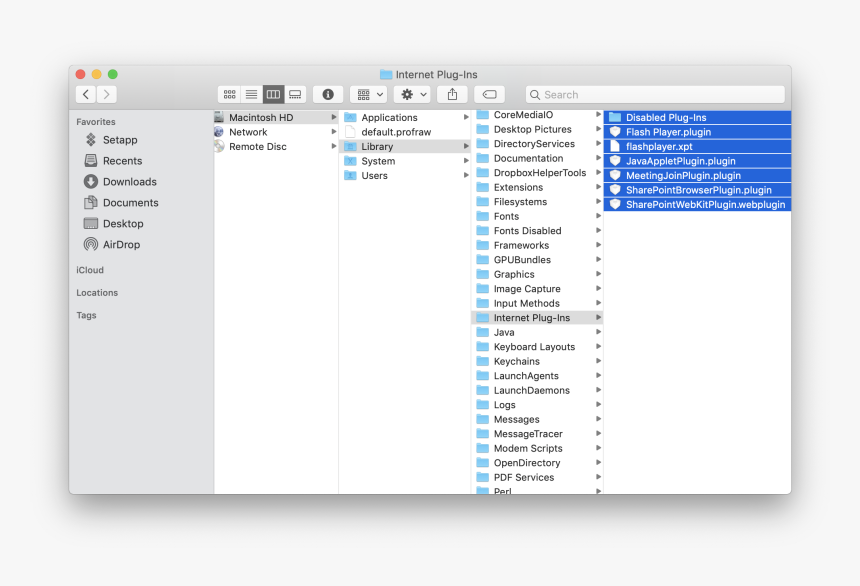Select the Applications folder
The image size is (860, 586).
pos(406,117)
